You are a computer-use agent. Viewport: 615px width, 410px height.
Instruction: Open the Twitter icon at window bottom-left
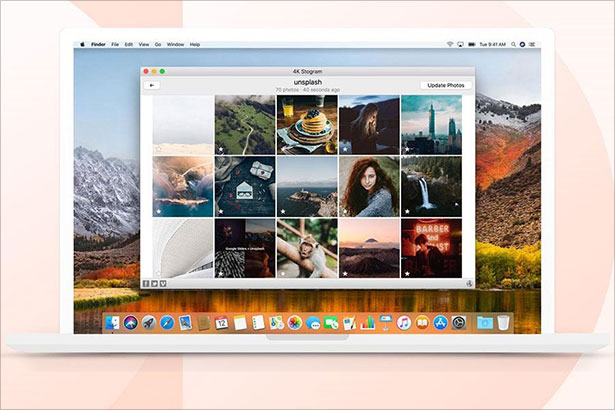tap(153, 283)
